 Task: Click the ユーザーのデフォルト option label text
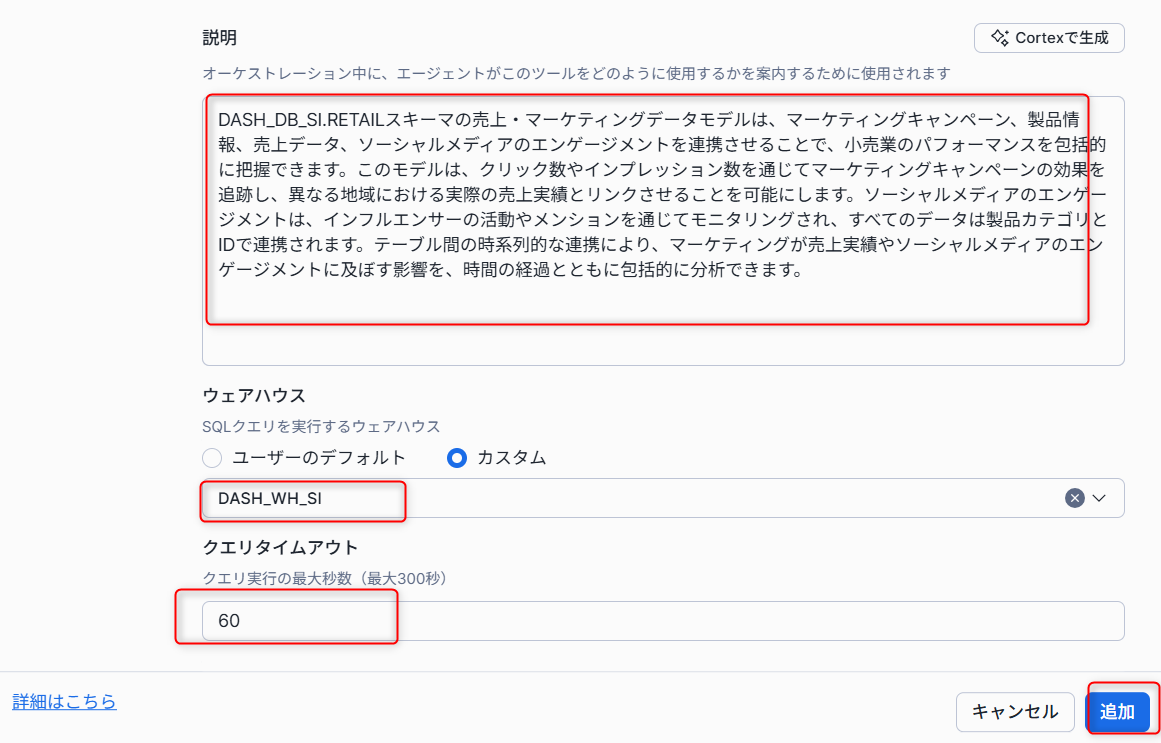click(319, 458)
